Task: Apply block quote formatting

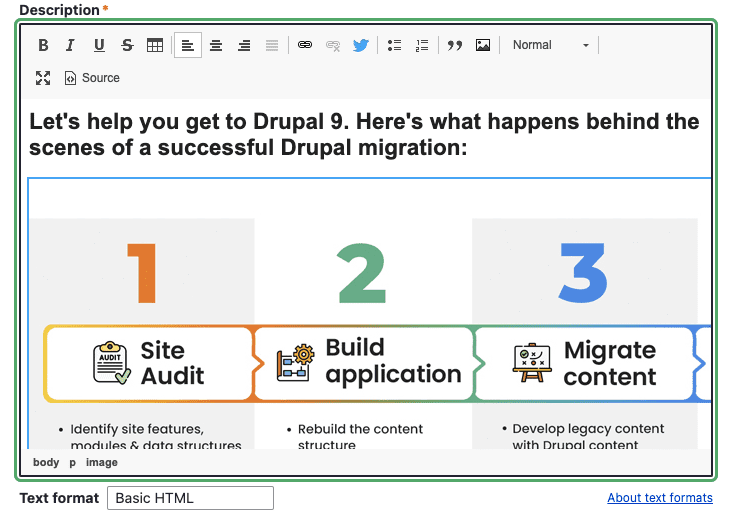Action: tap(455, 45)
